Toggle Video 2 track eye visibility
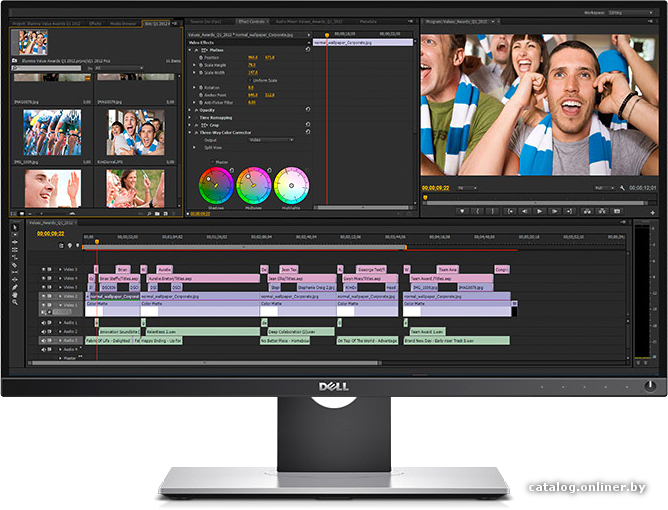 pos(43,296)
